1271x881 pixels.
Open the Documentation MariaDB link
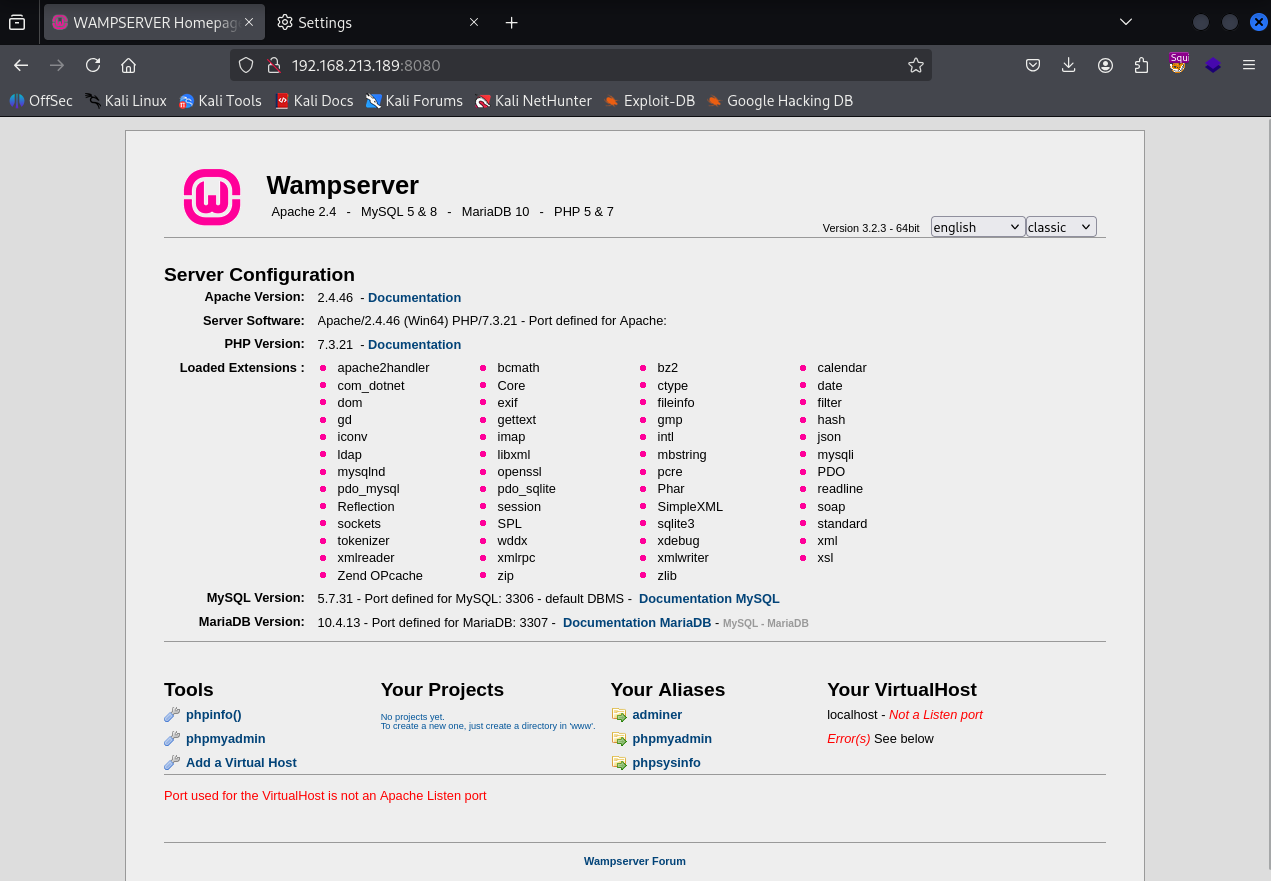click(x=636, y=623)
